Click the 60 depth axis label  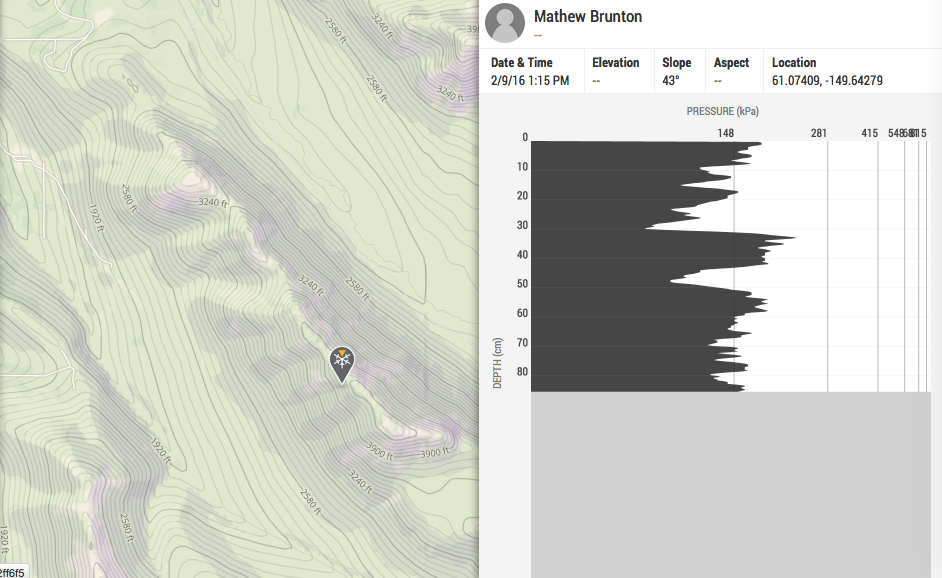point(523,313)
